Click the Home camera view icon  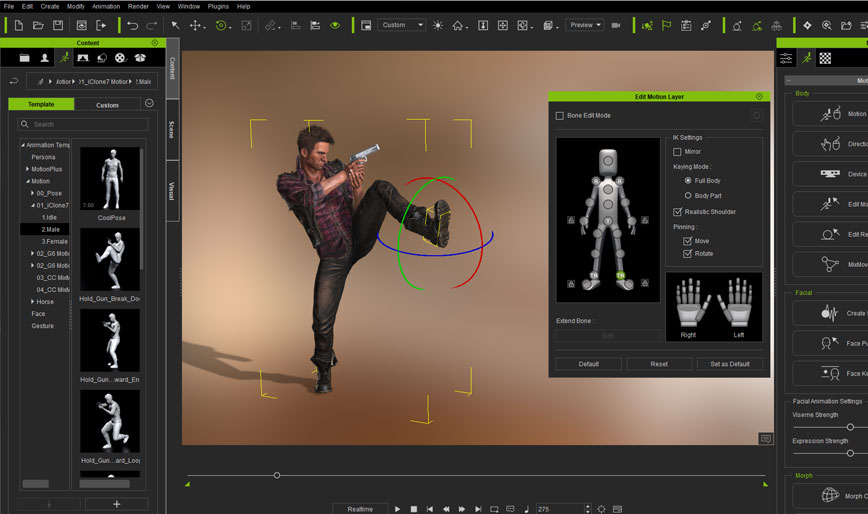[458, 25]
